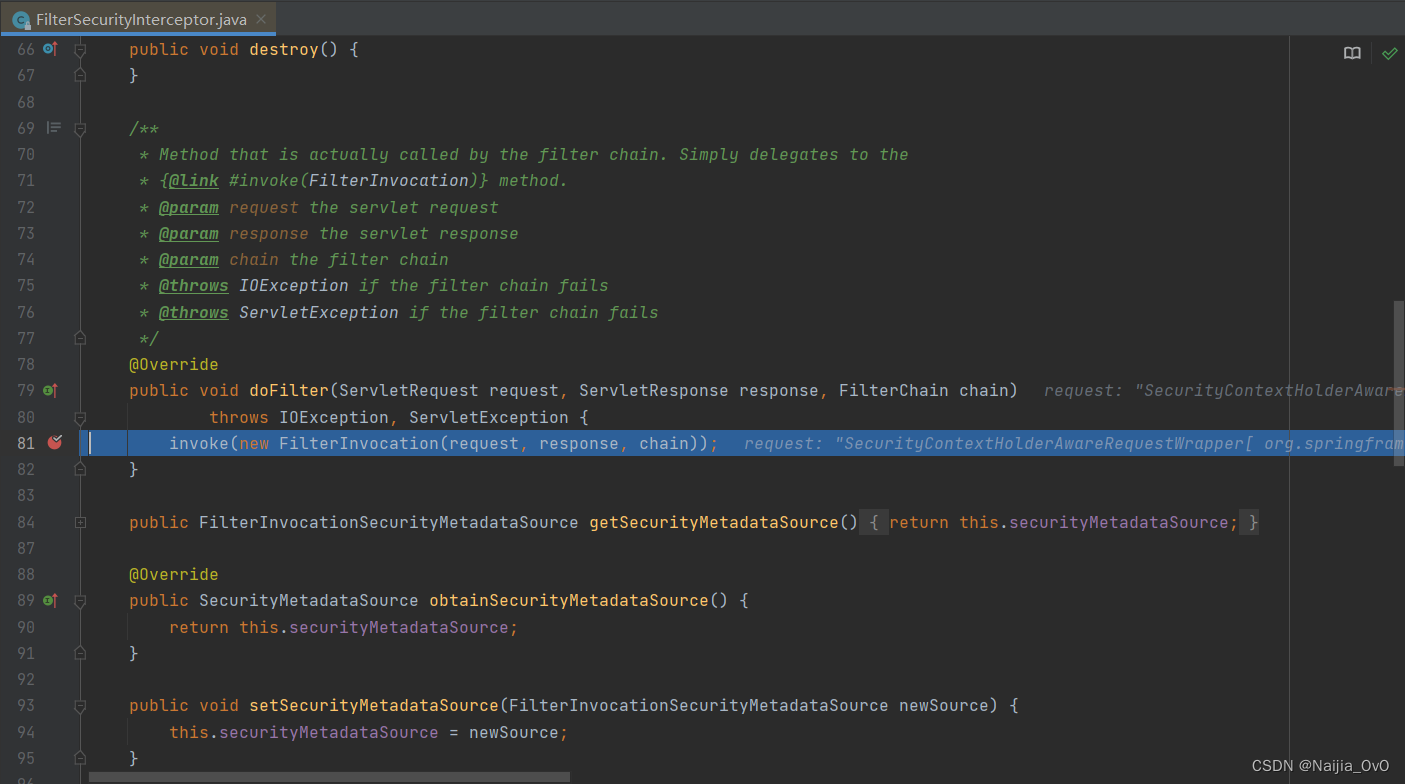Click the implements gutter icon beside doFilter
1405x784 pixels.
click(x=51, y=390)
